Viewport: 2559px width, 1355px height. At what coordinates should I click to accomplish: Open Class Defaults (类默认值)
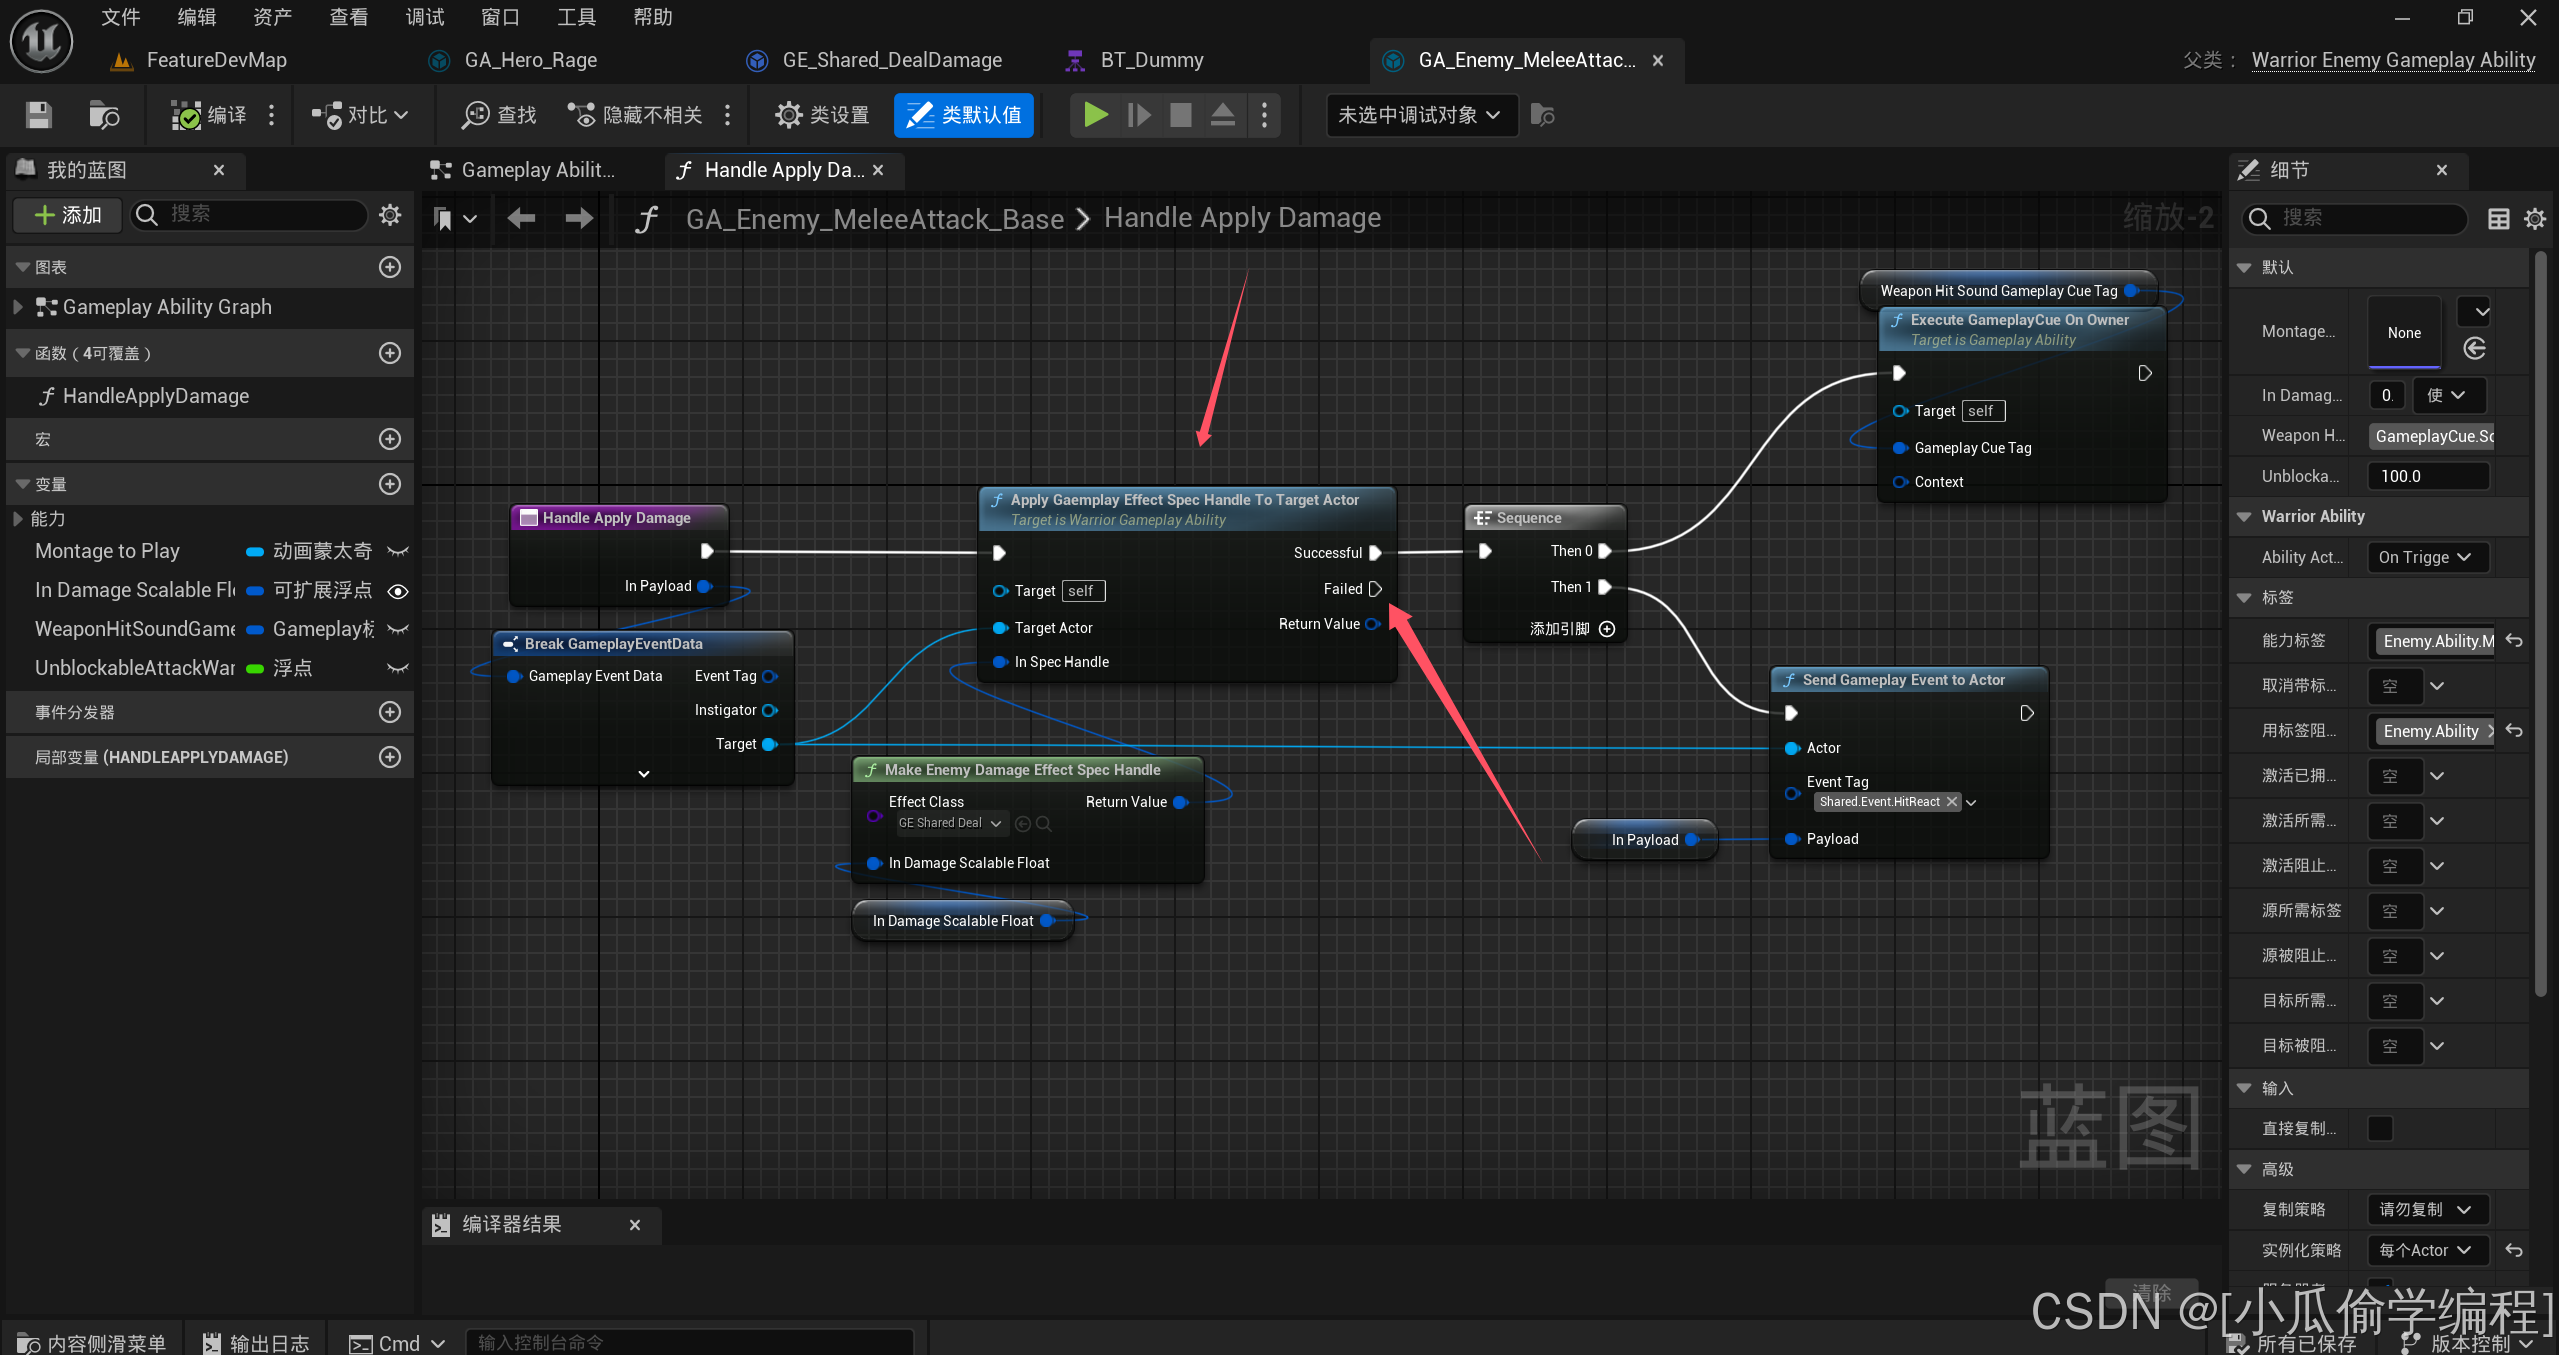point(964,115)
